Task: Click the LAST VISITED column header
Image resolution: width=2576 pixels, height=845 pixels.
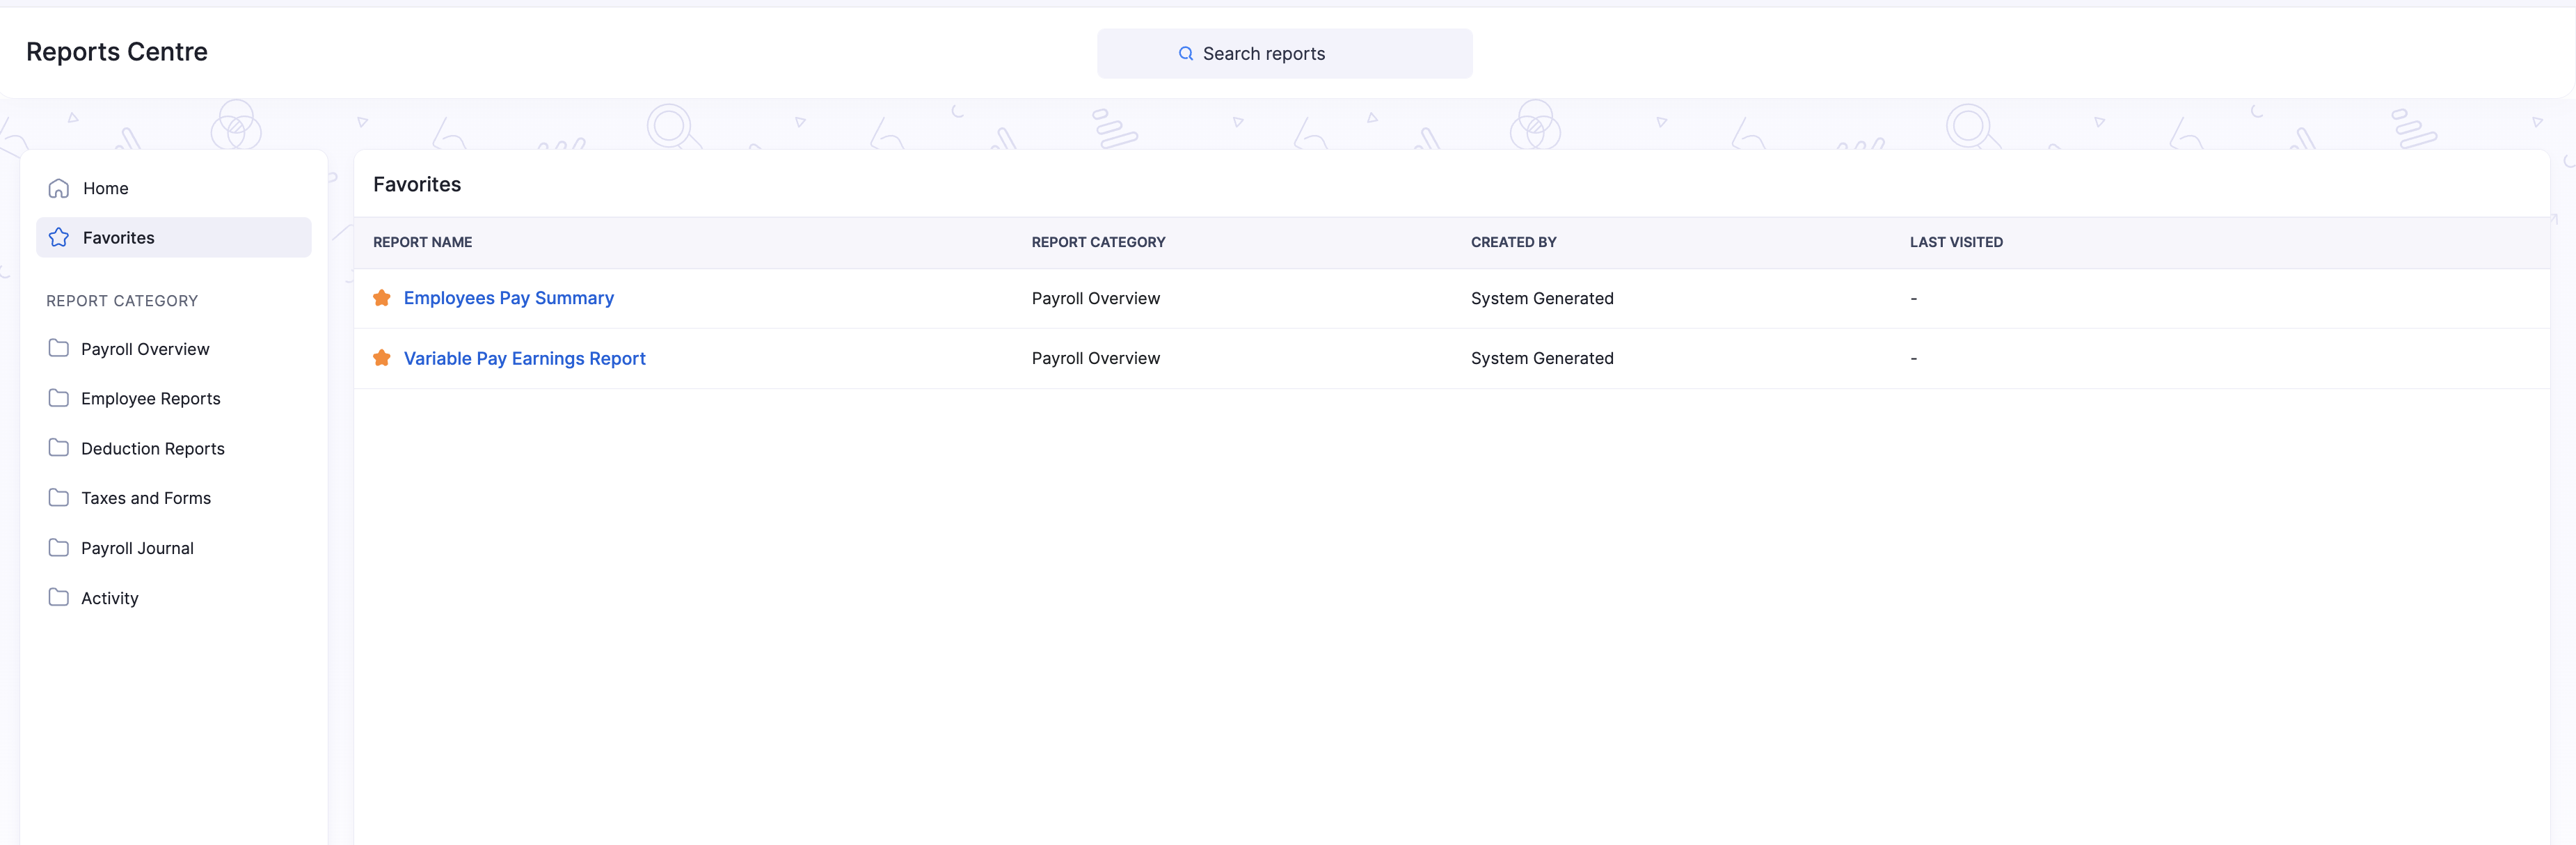Action: pos(1956,242)
